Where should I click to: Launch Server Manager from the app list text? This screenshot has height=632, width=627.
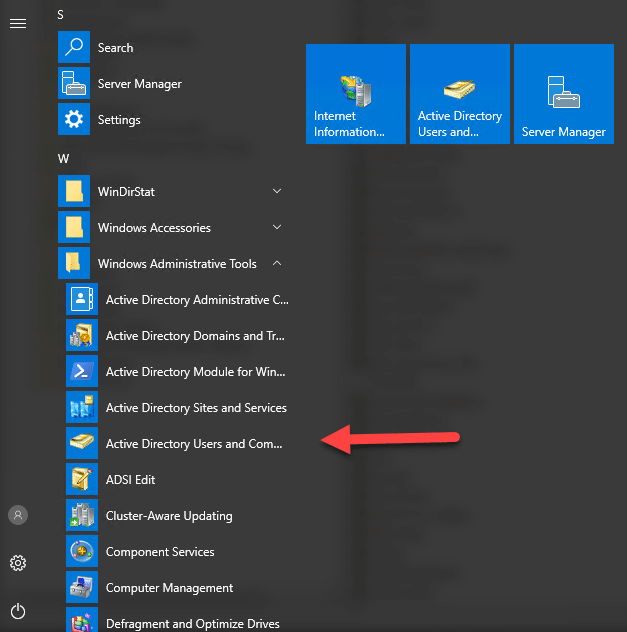coord(140,84)
